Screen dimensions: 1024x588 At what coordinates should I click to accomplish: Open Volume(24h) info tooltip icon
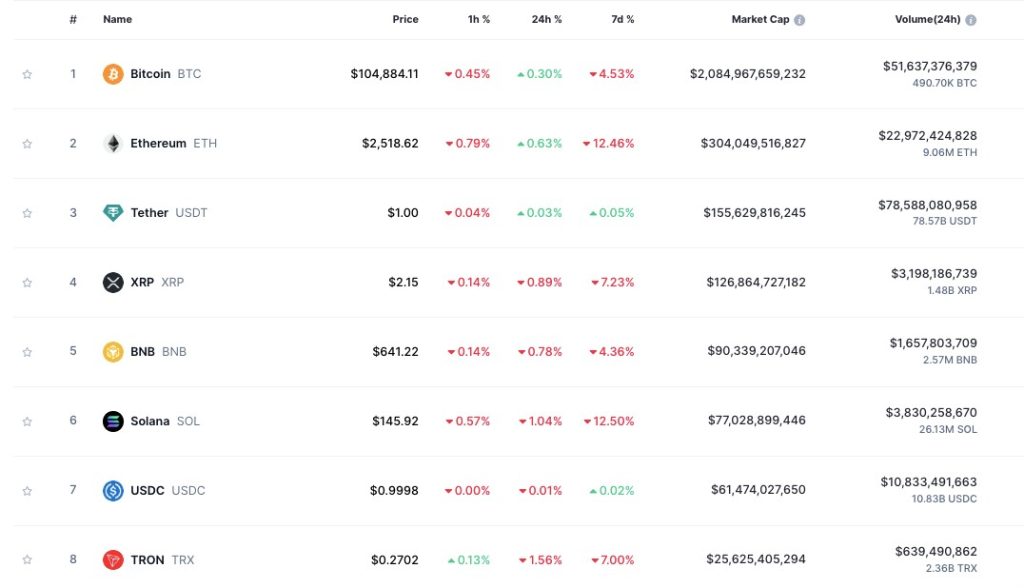pos(971,20)
